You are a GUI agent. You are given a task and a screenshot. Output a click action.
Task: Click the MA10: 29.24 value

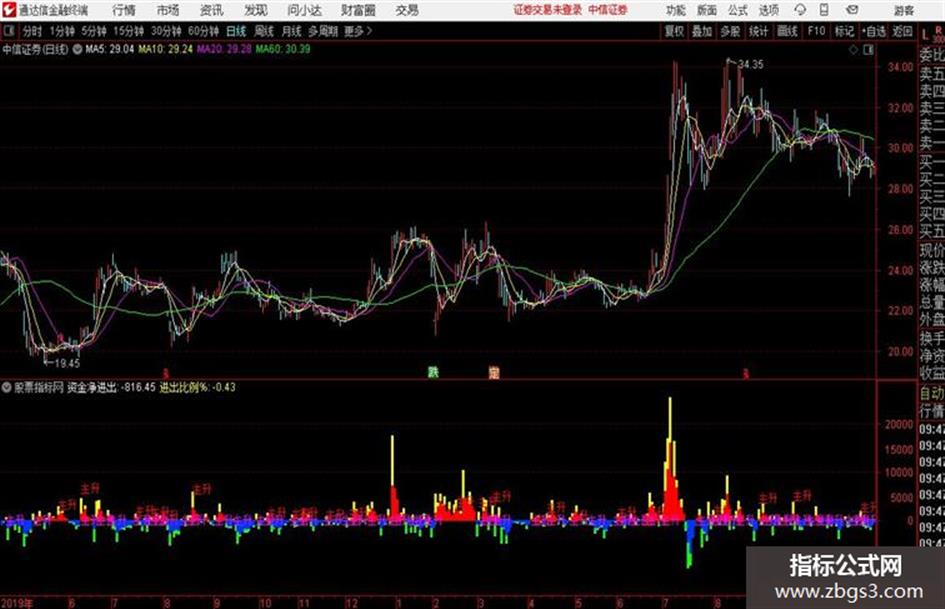coord(165,49)
